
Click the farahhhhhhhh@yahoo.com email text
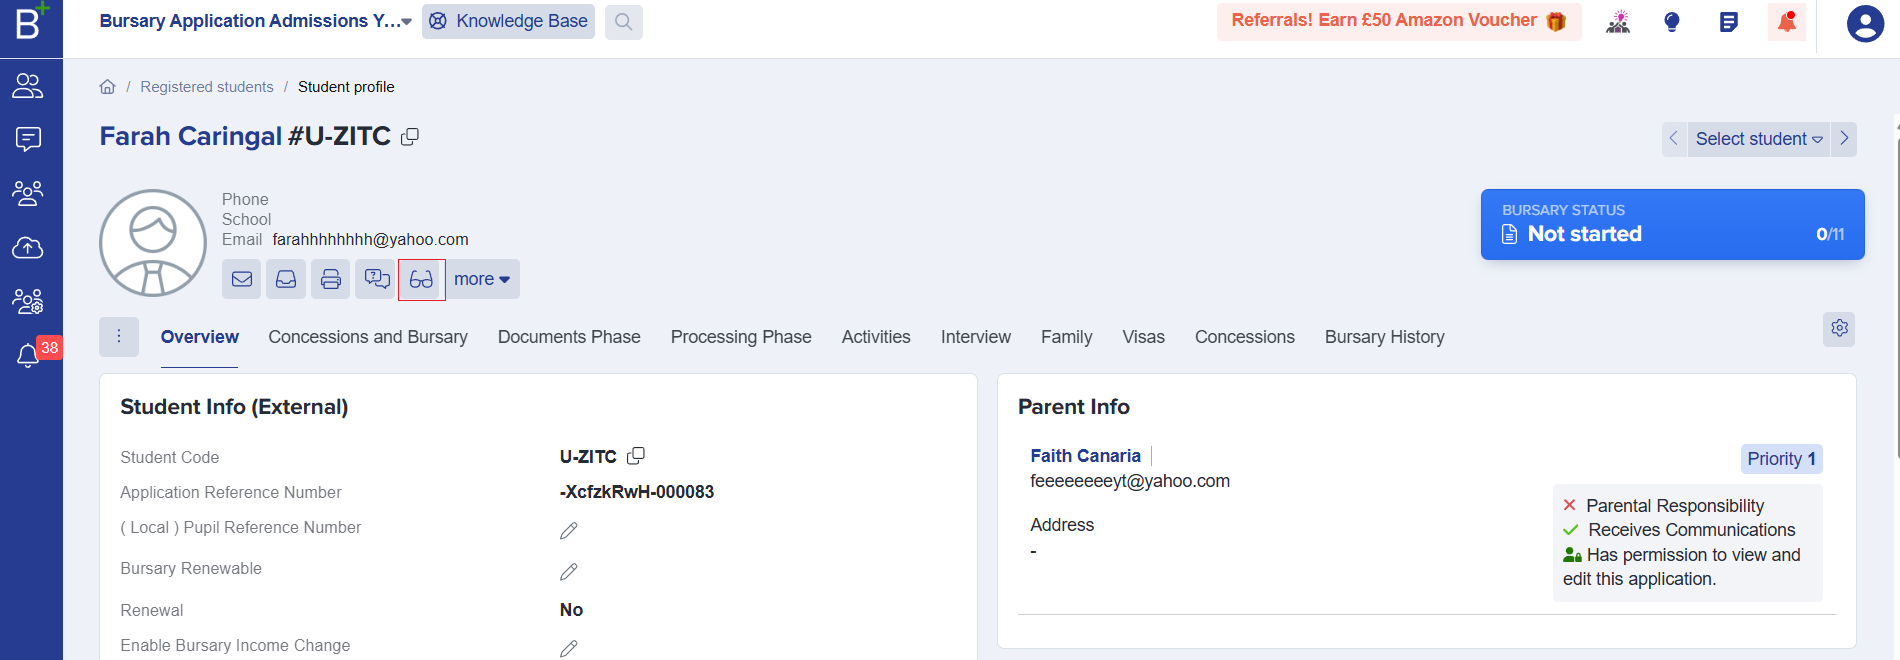370,240
